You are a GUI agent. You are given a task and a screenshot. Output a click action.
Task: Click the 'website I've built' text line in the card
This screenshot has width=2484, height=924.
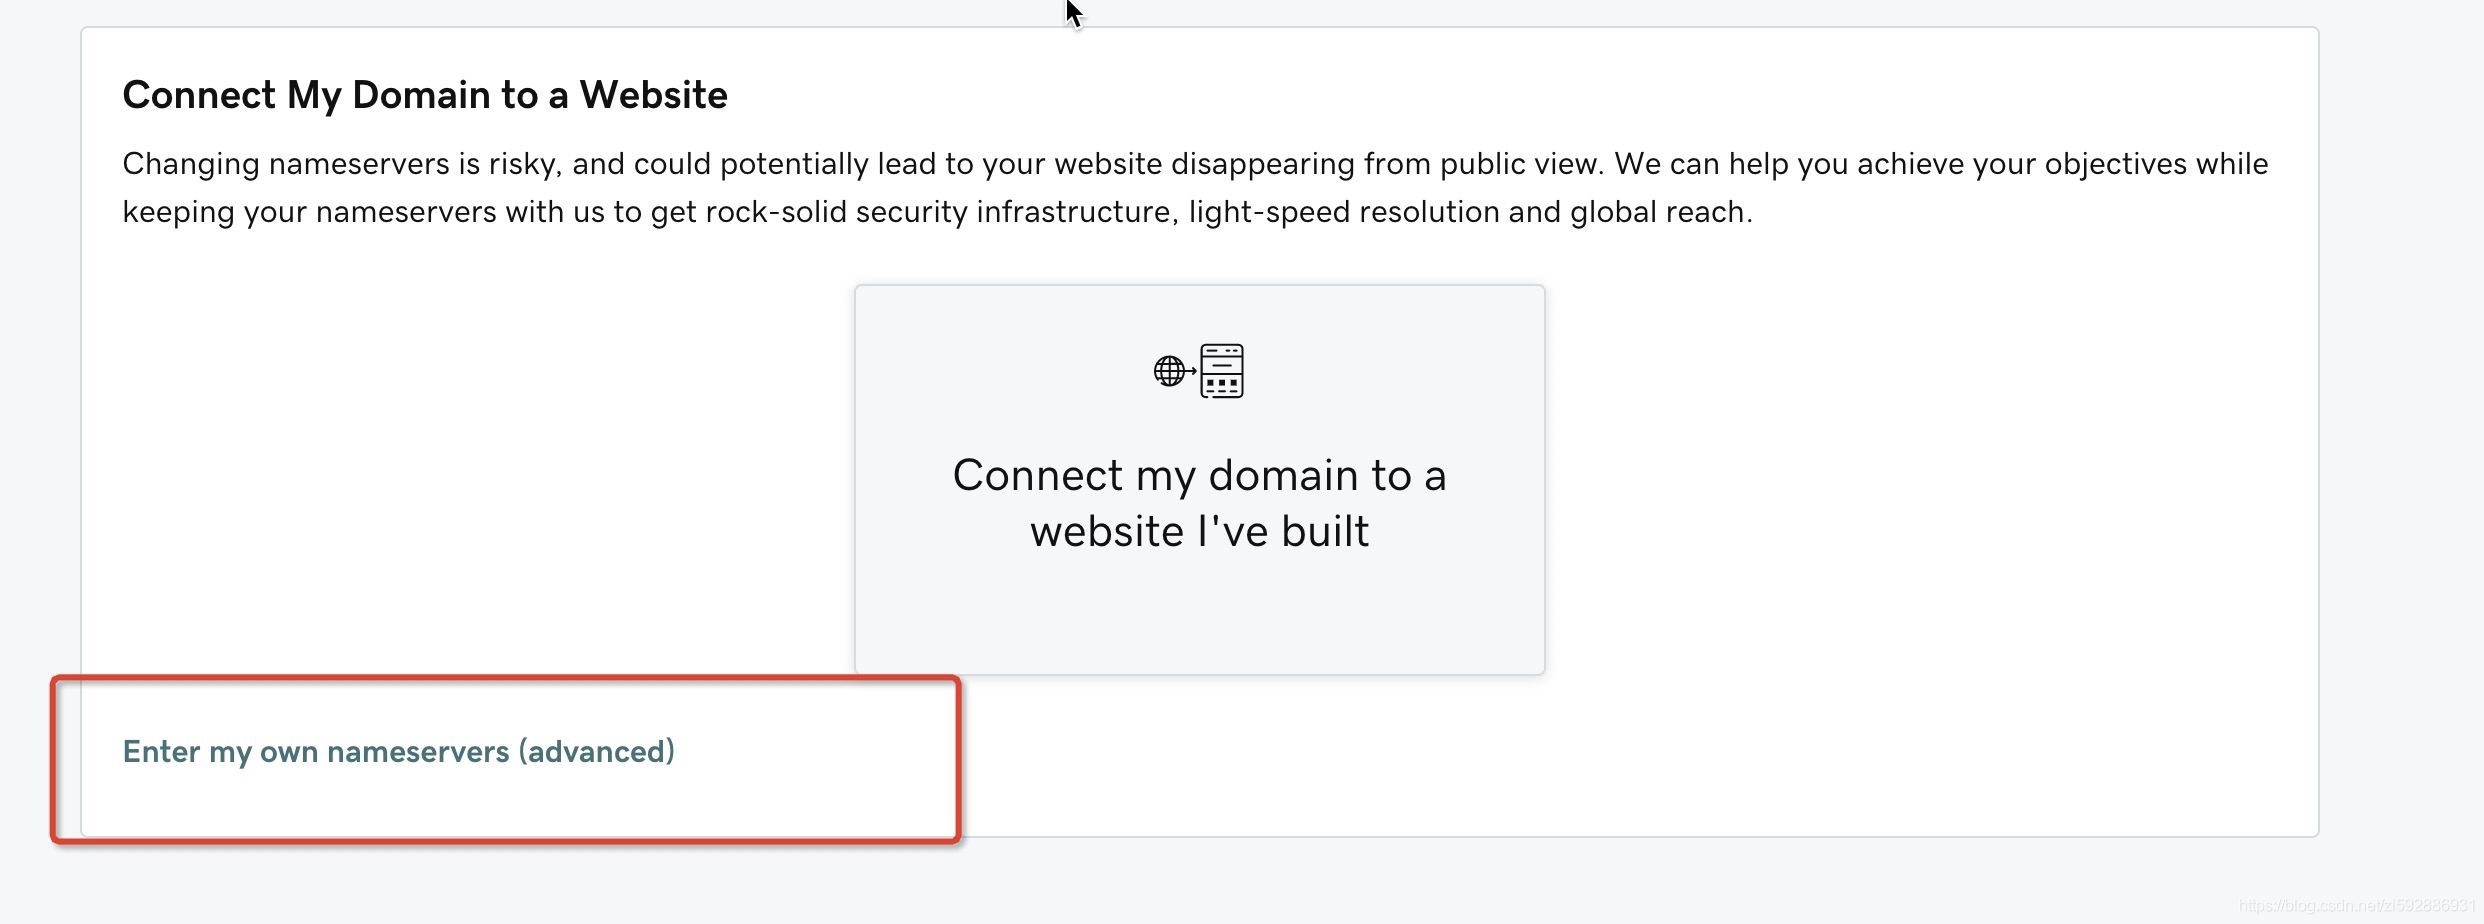click(1199, 531)
